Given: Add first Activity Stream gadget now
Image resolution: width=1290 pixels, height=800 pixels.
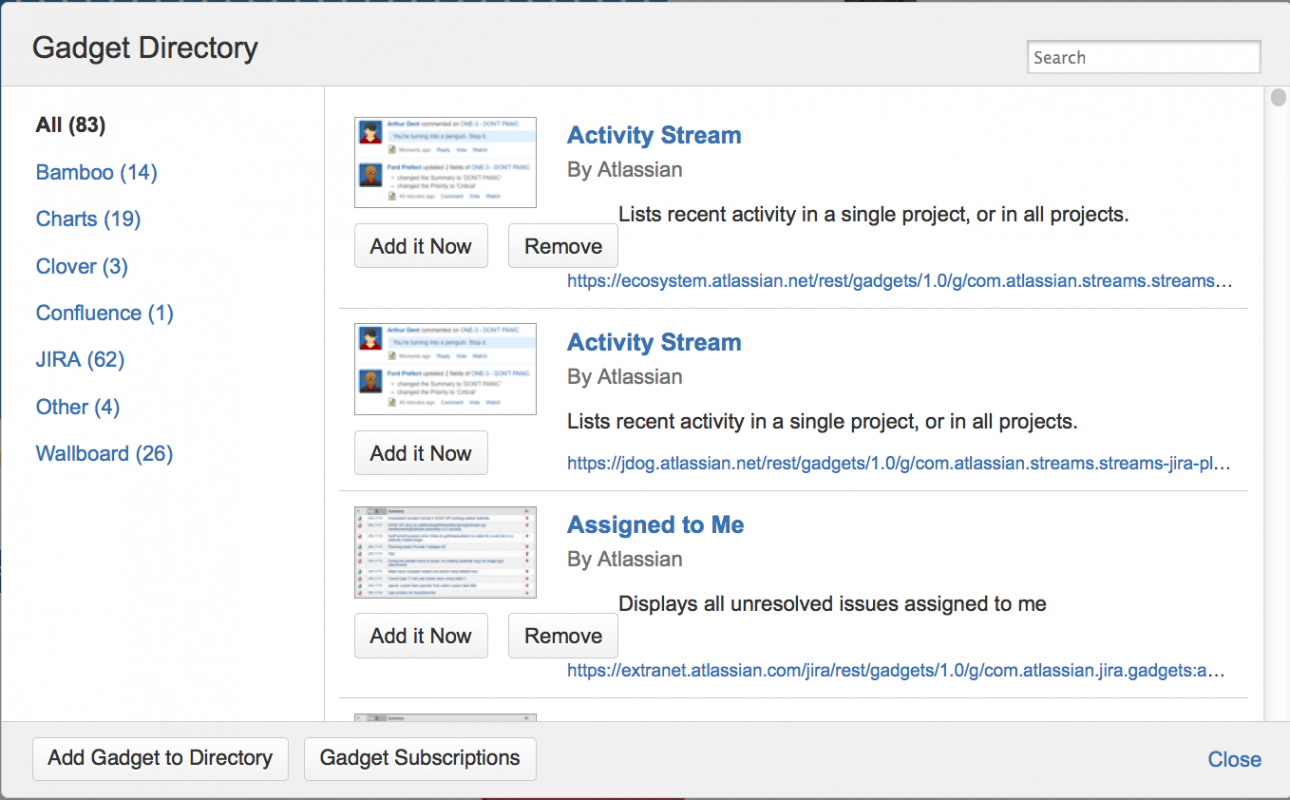Looking at the screenshot, I should click(421, 246).
